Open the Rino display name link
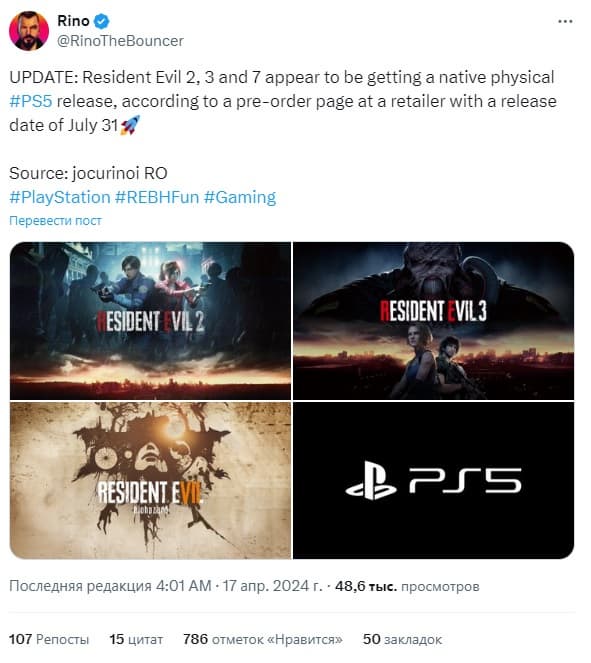The width and height of the screenshot is (591, 663). [x=73, y=21]
